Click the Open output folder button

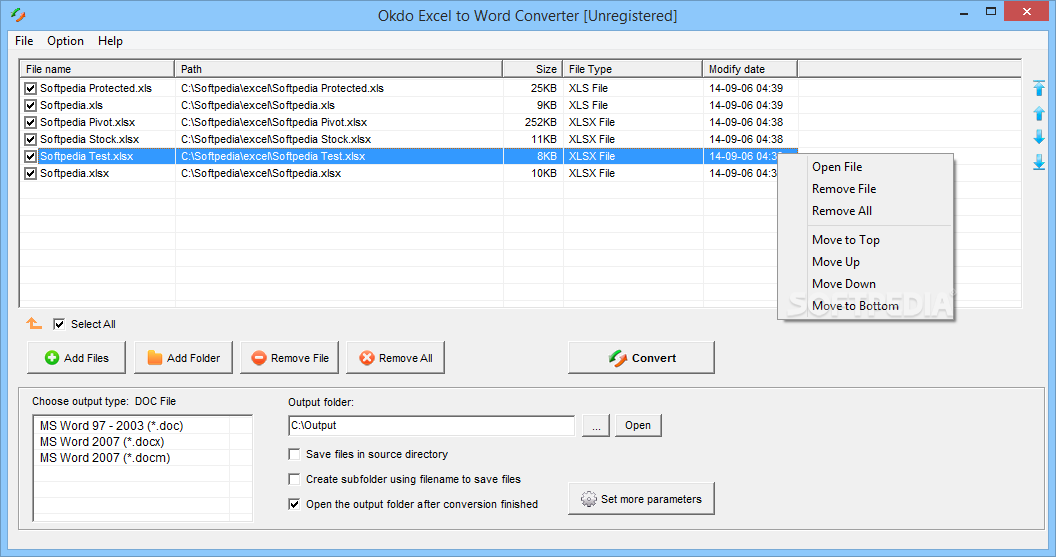click(638, 426)
